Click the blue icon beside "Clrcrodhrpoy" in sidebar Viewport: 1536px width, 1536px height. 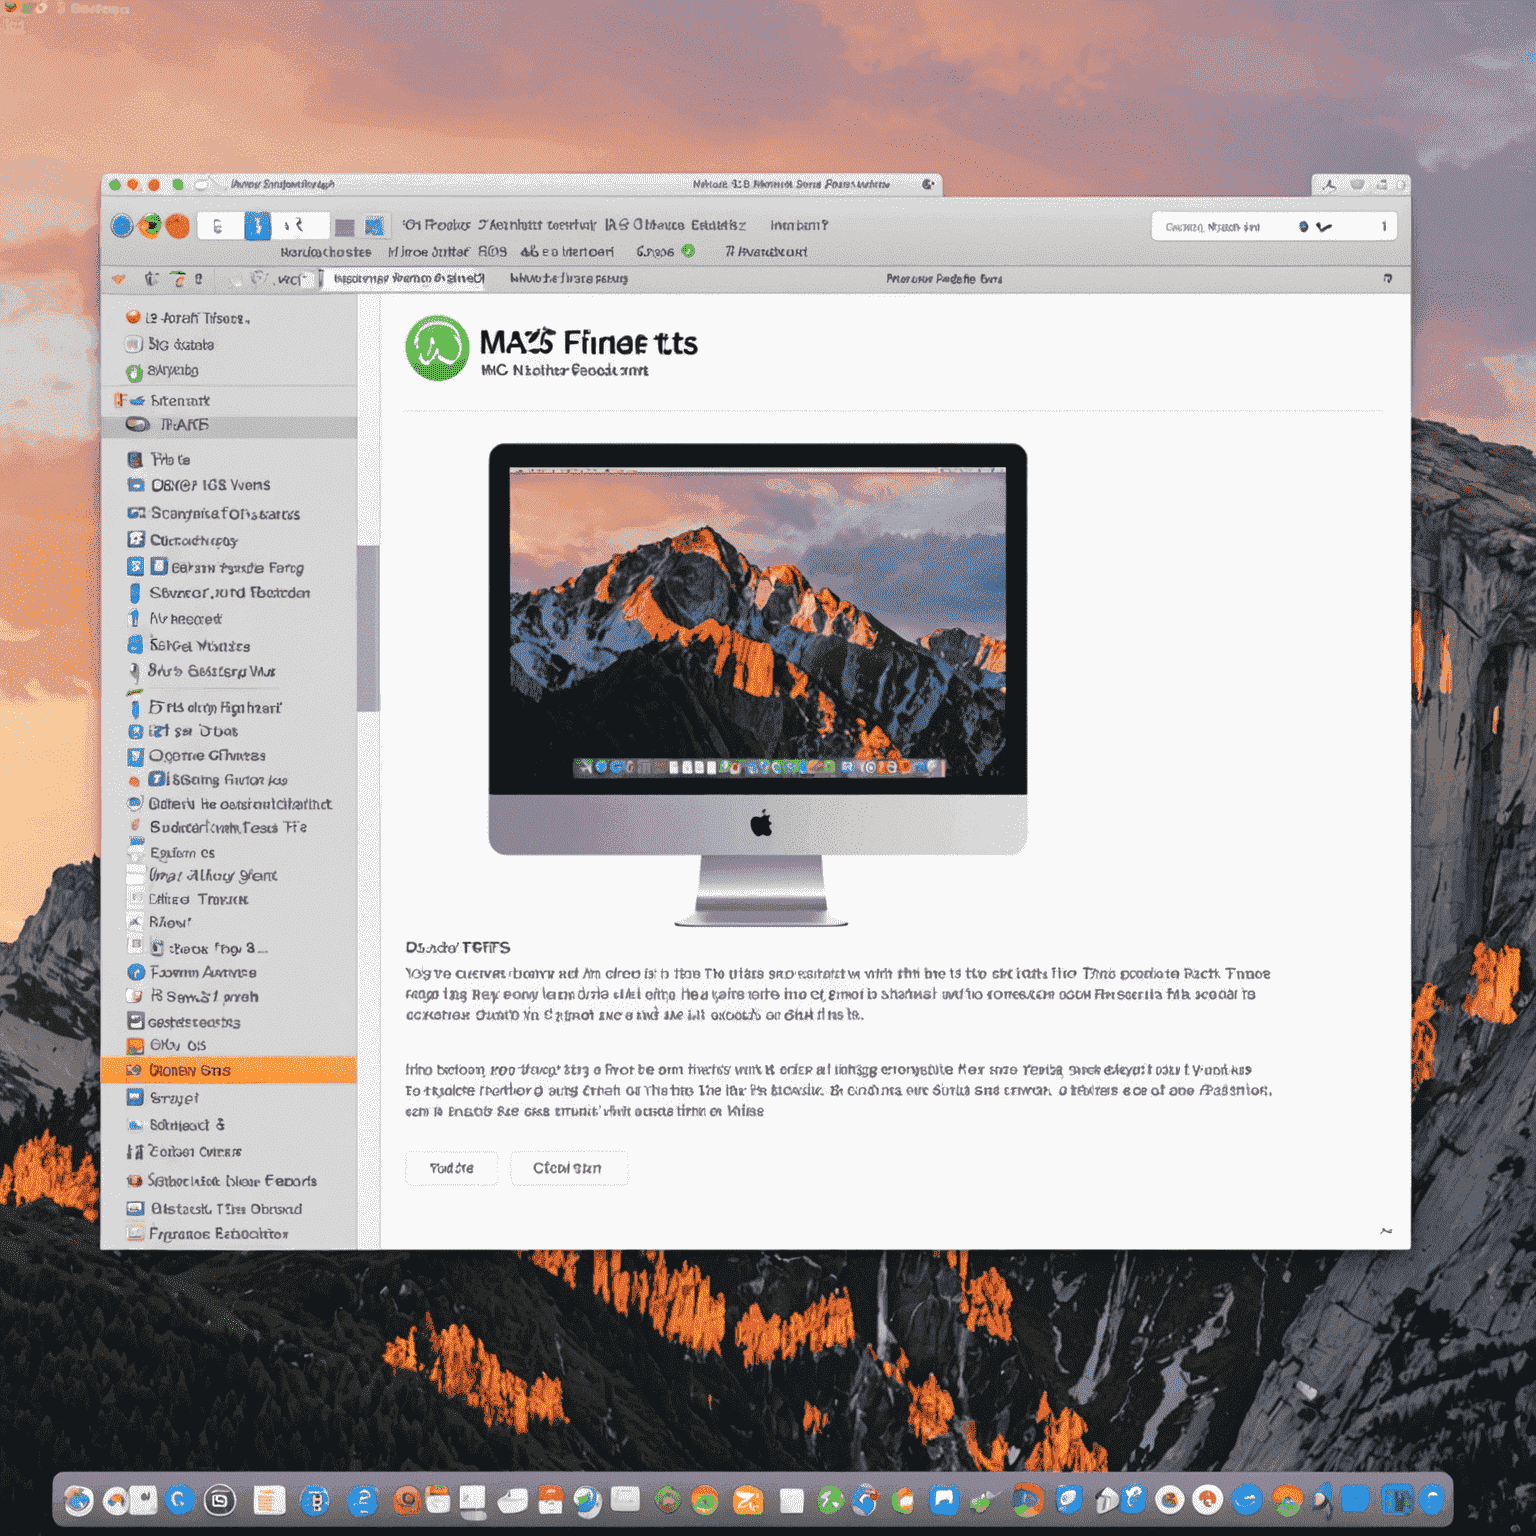136,539
